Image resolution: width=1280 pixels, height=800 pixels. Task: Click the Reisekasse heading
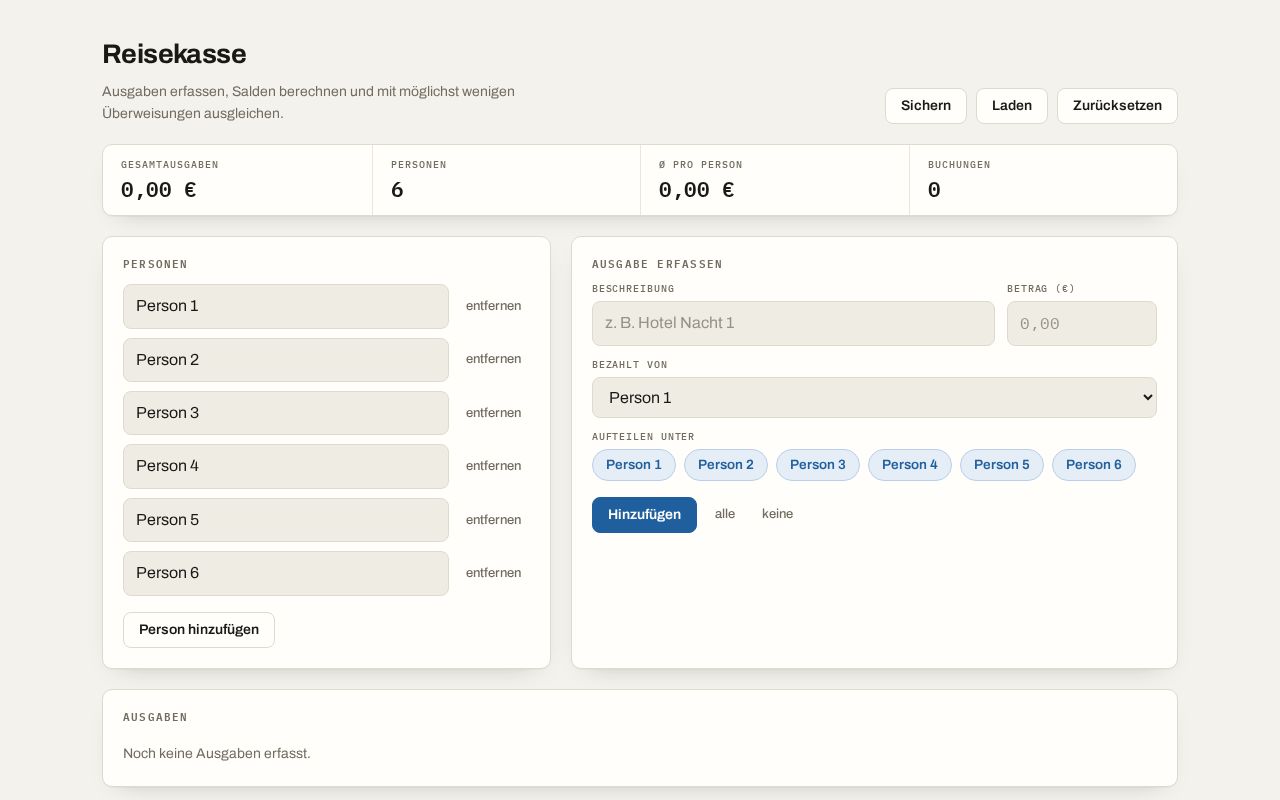(x=174, y=54)
